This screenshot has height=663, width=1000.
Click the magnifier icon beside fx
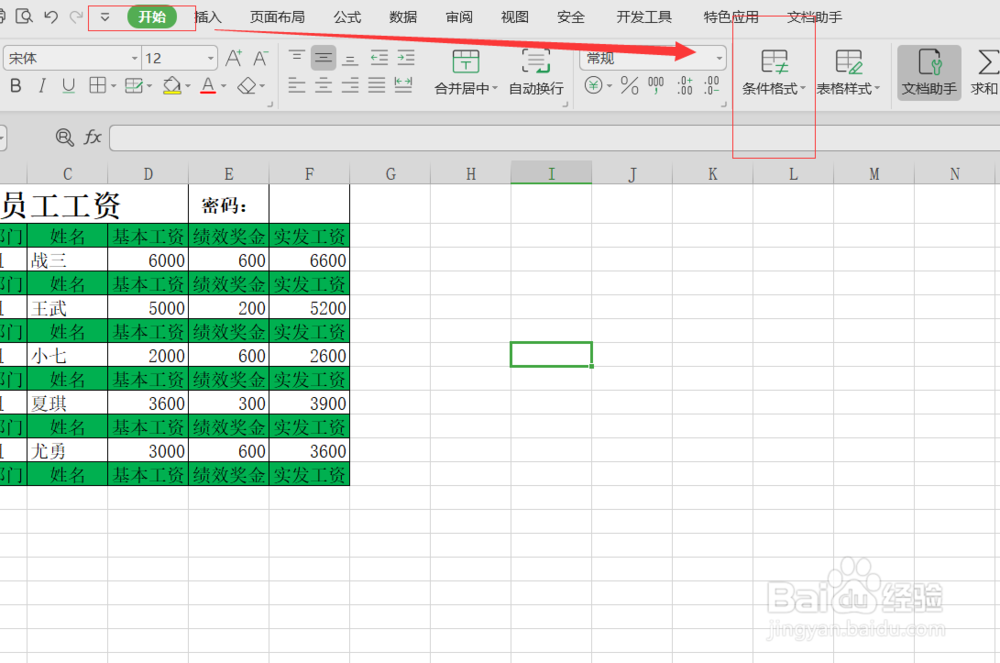click(64, 136)
